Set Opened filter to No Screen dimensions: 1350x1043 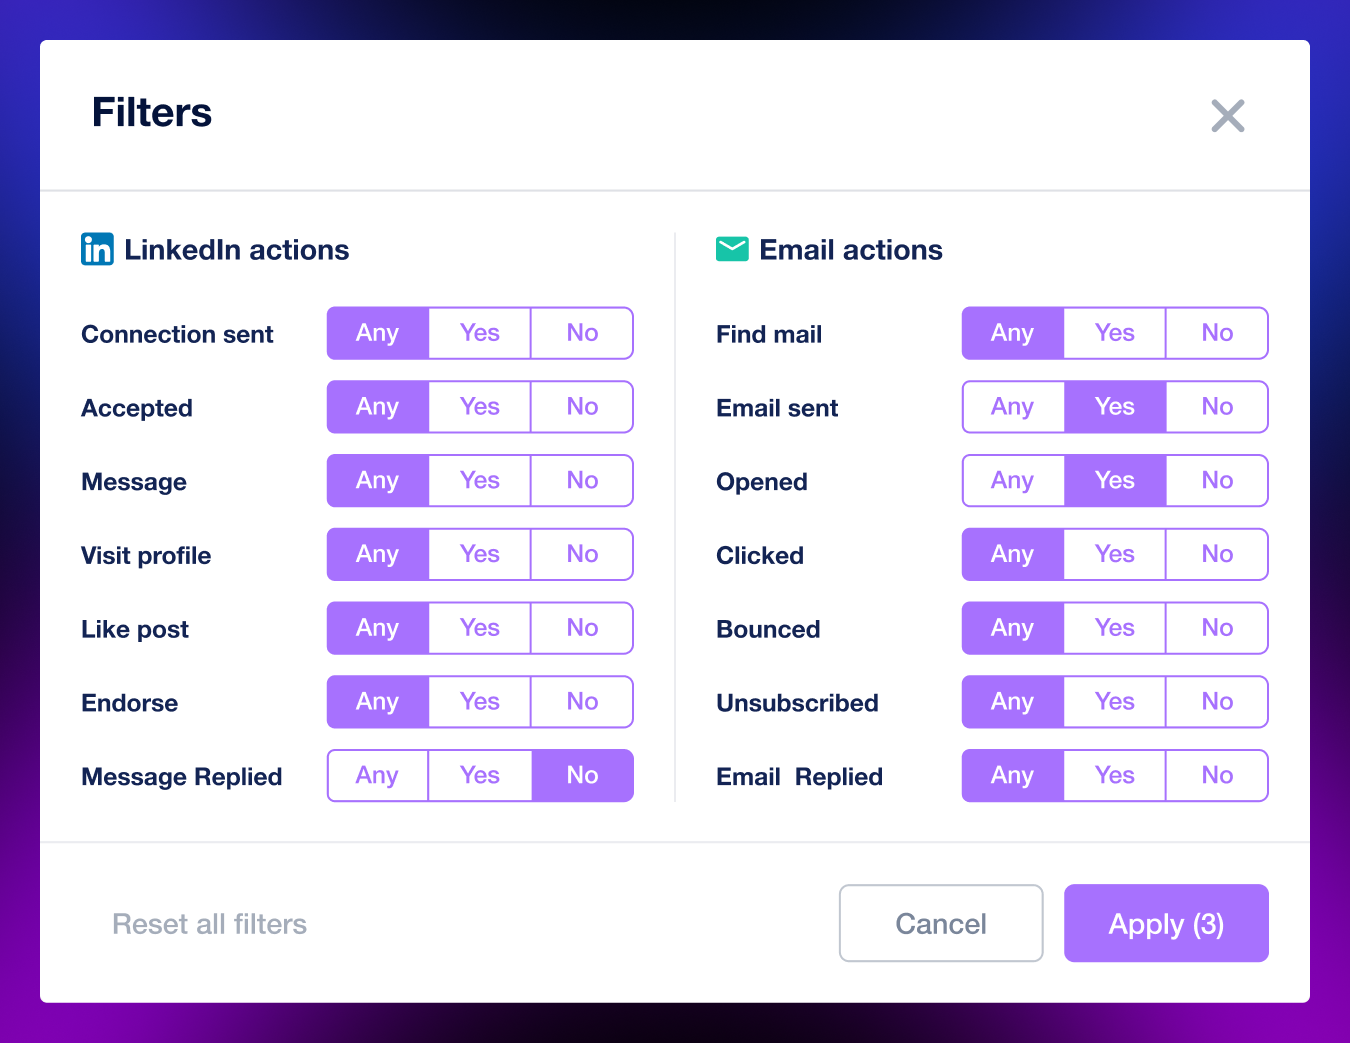(x=1217, y=481)
